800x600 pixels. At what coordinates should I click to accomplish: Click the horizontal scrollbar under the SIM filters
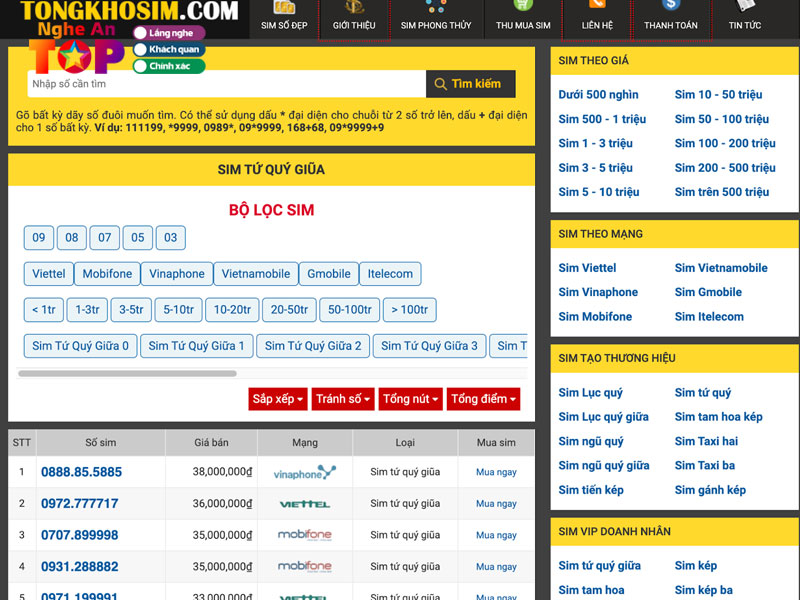click(127, 374)
